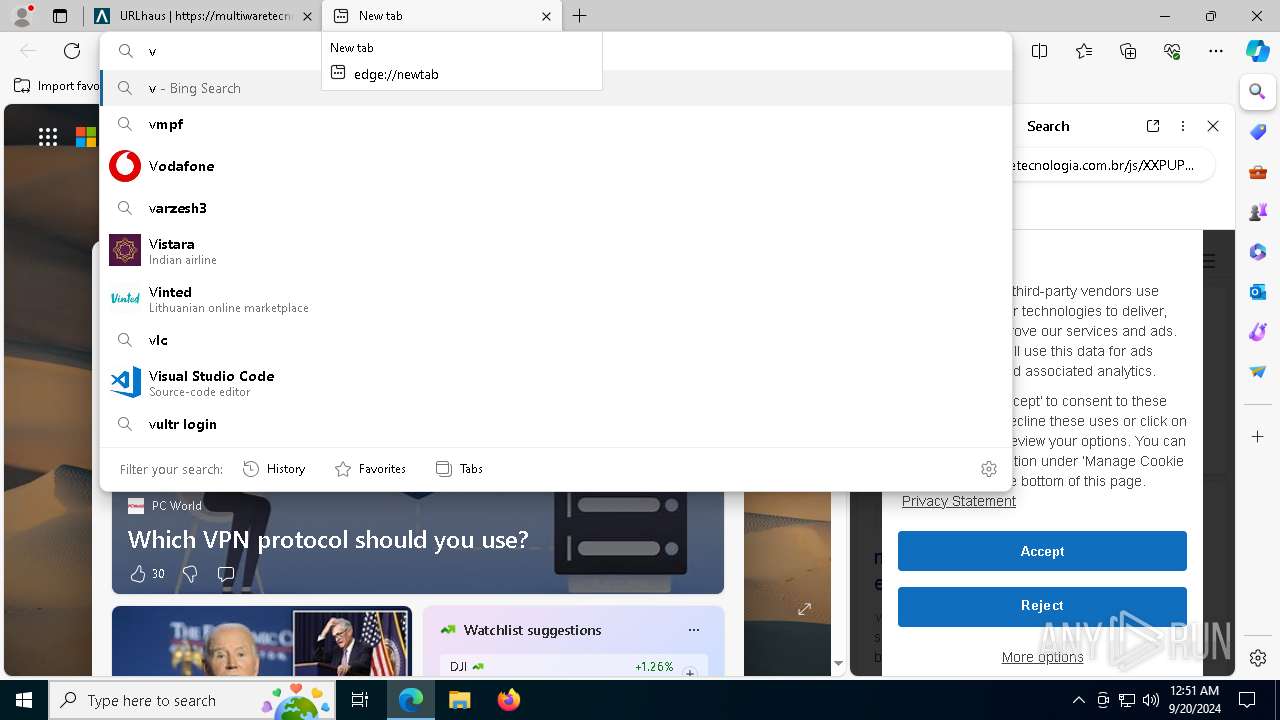Viewport: 1280px width, 720px height.
Task: Close the New tab tab
Action: pyautogui.click(x=546, y=16)
